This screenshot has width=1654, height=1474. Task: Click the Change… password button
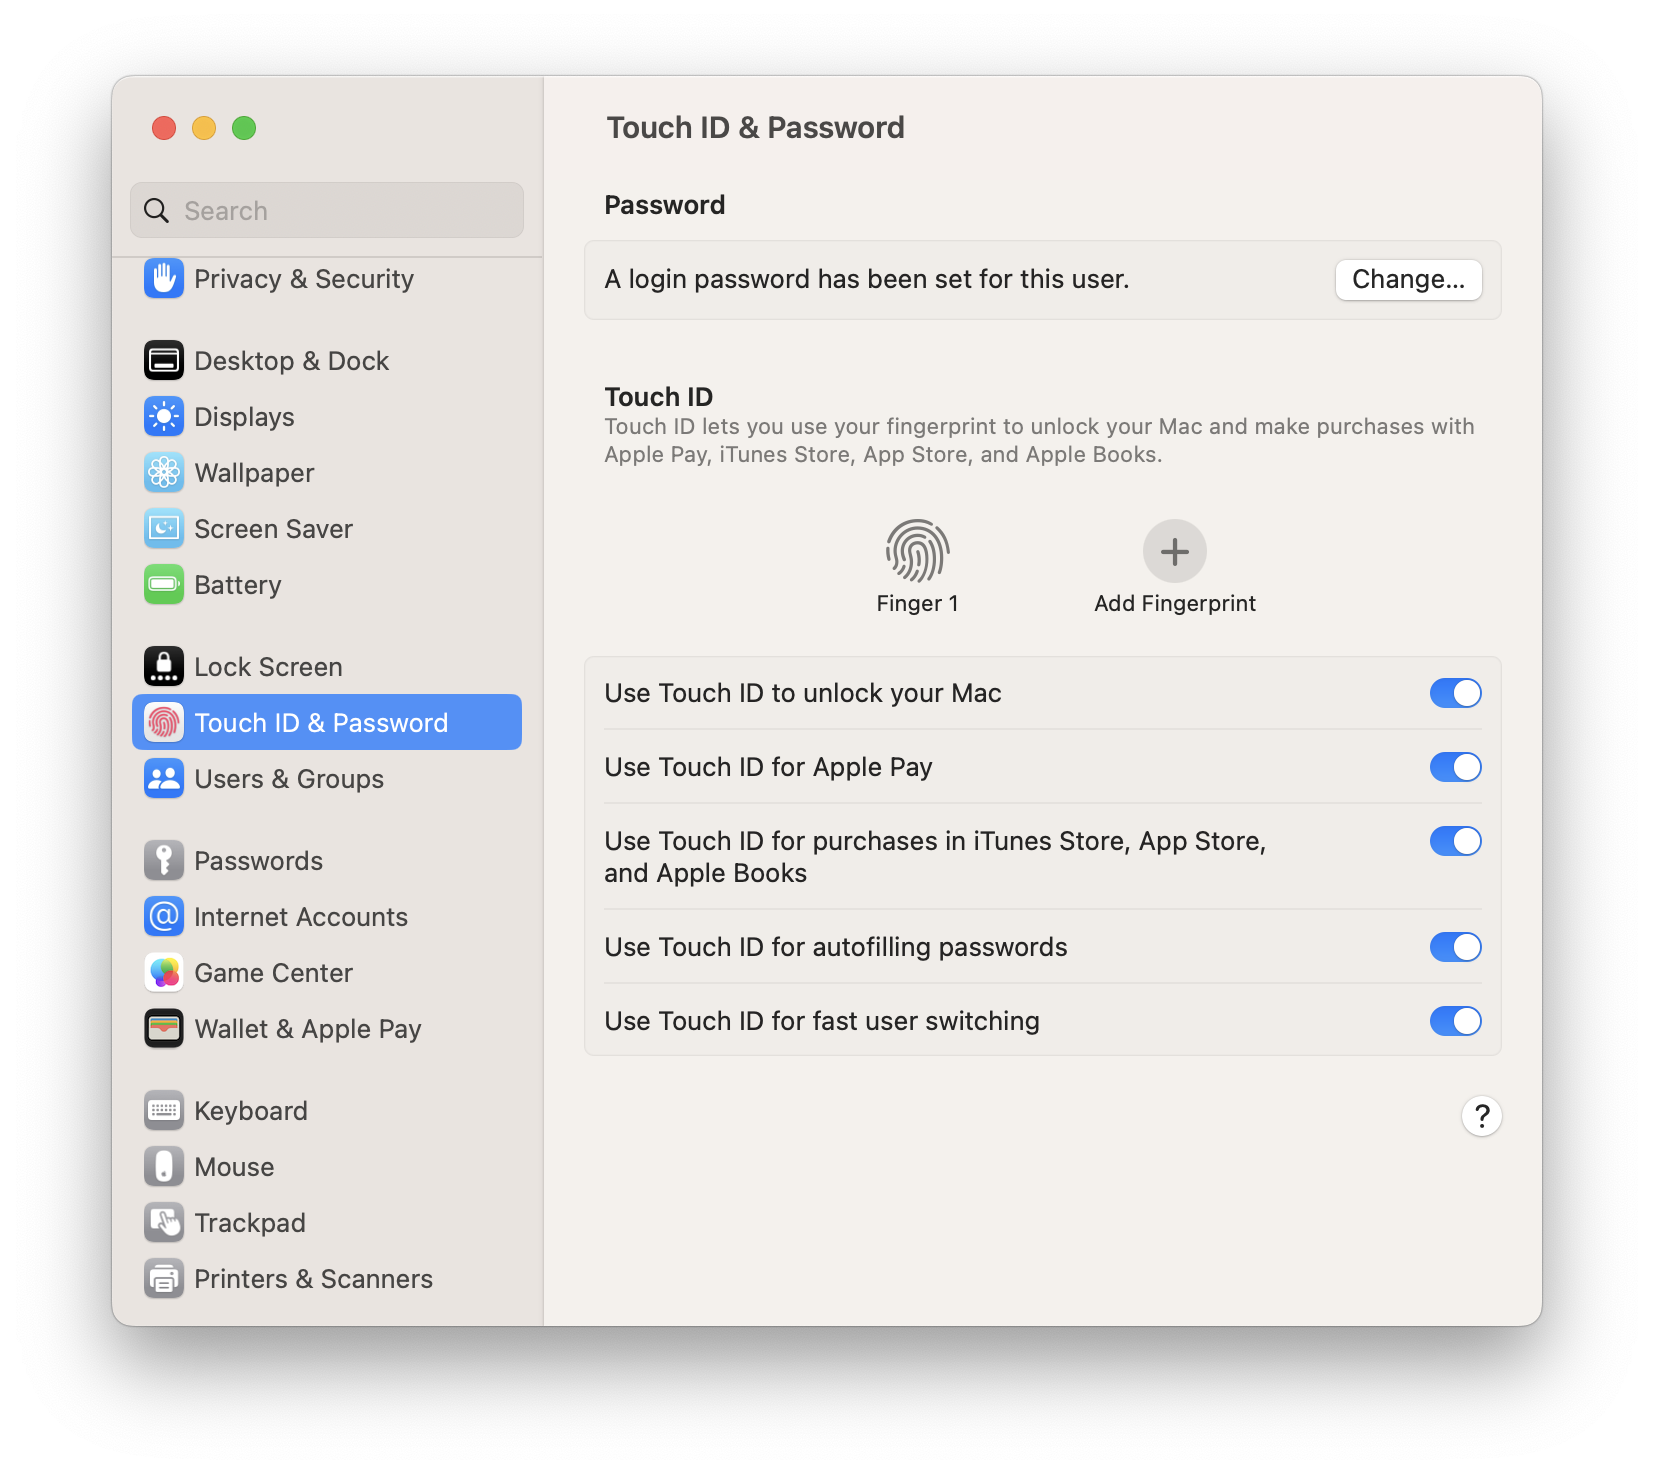pyautogui.click(x=1408, y=279)
